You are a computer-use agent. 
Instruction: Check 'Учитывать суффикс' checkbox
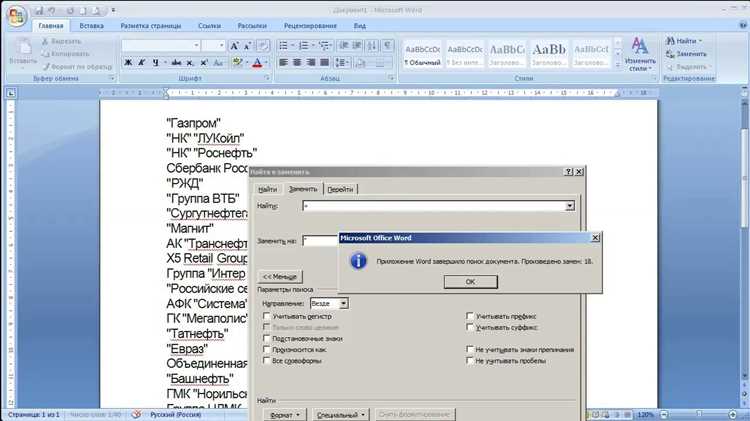click(x=470, y=327)
